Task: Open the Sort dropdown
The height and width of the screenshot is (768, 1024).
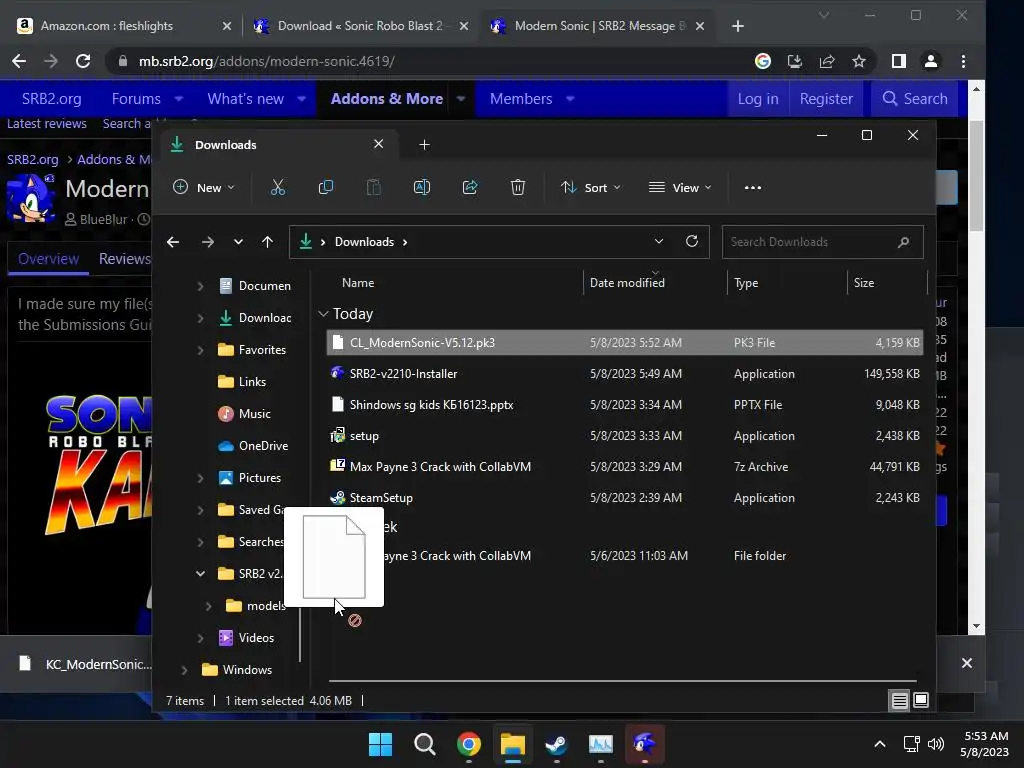Action: coord(590,187)
